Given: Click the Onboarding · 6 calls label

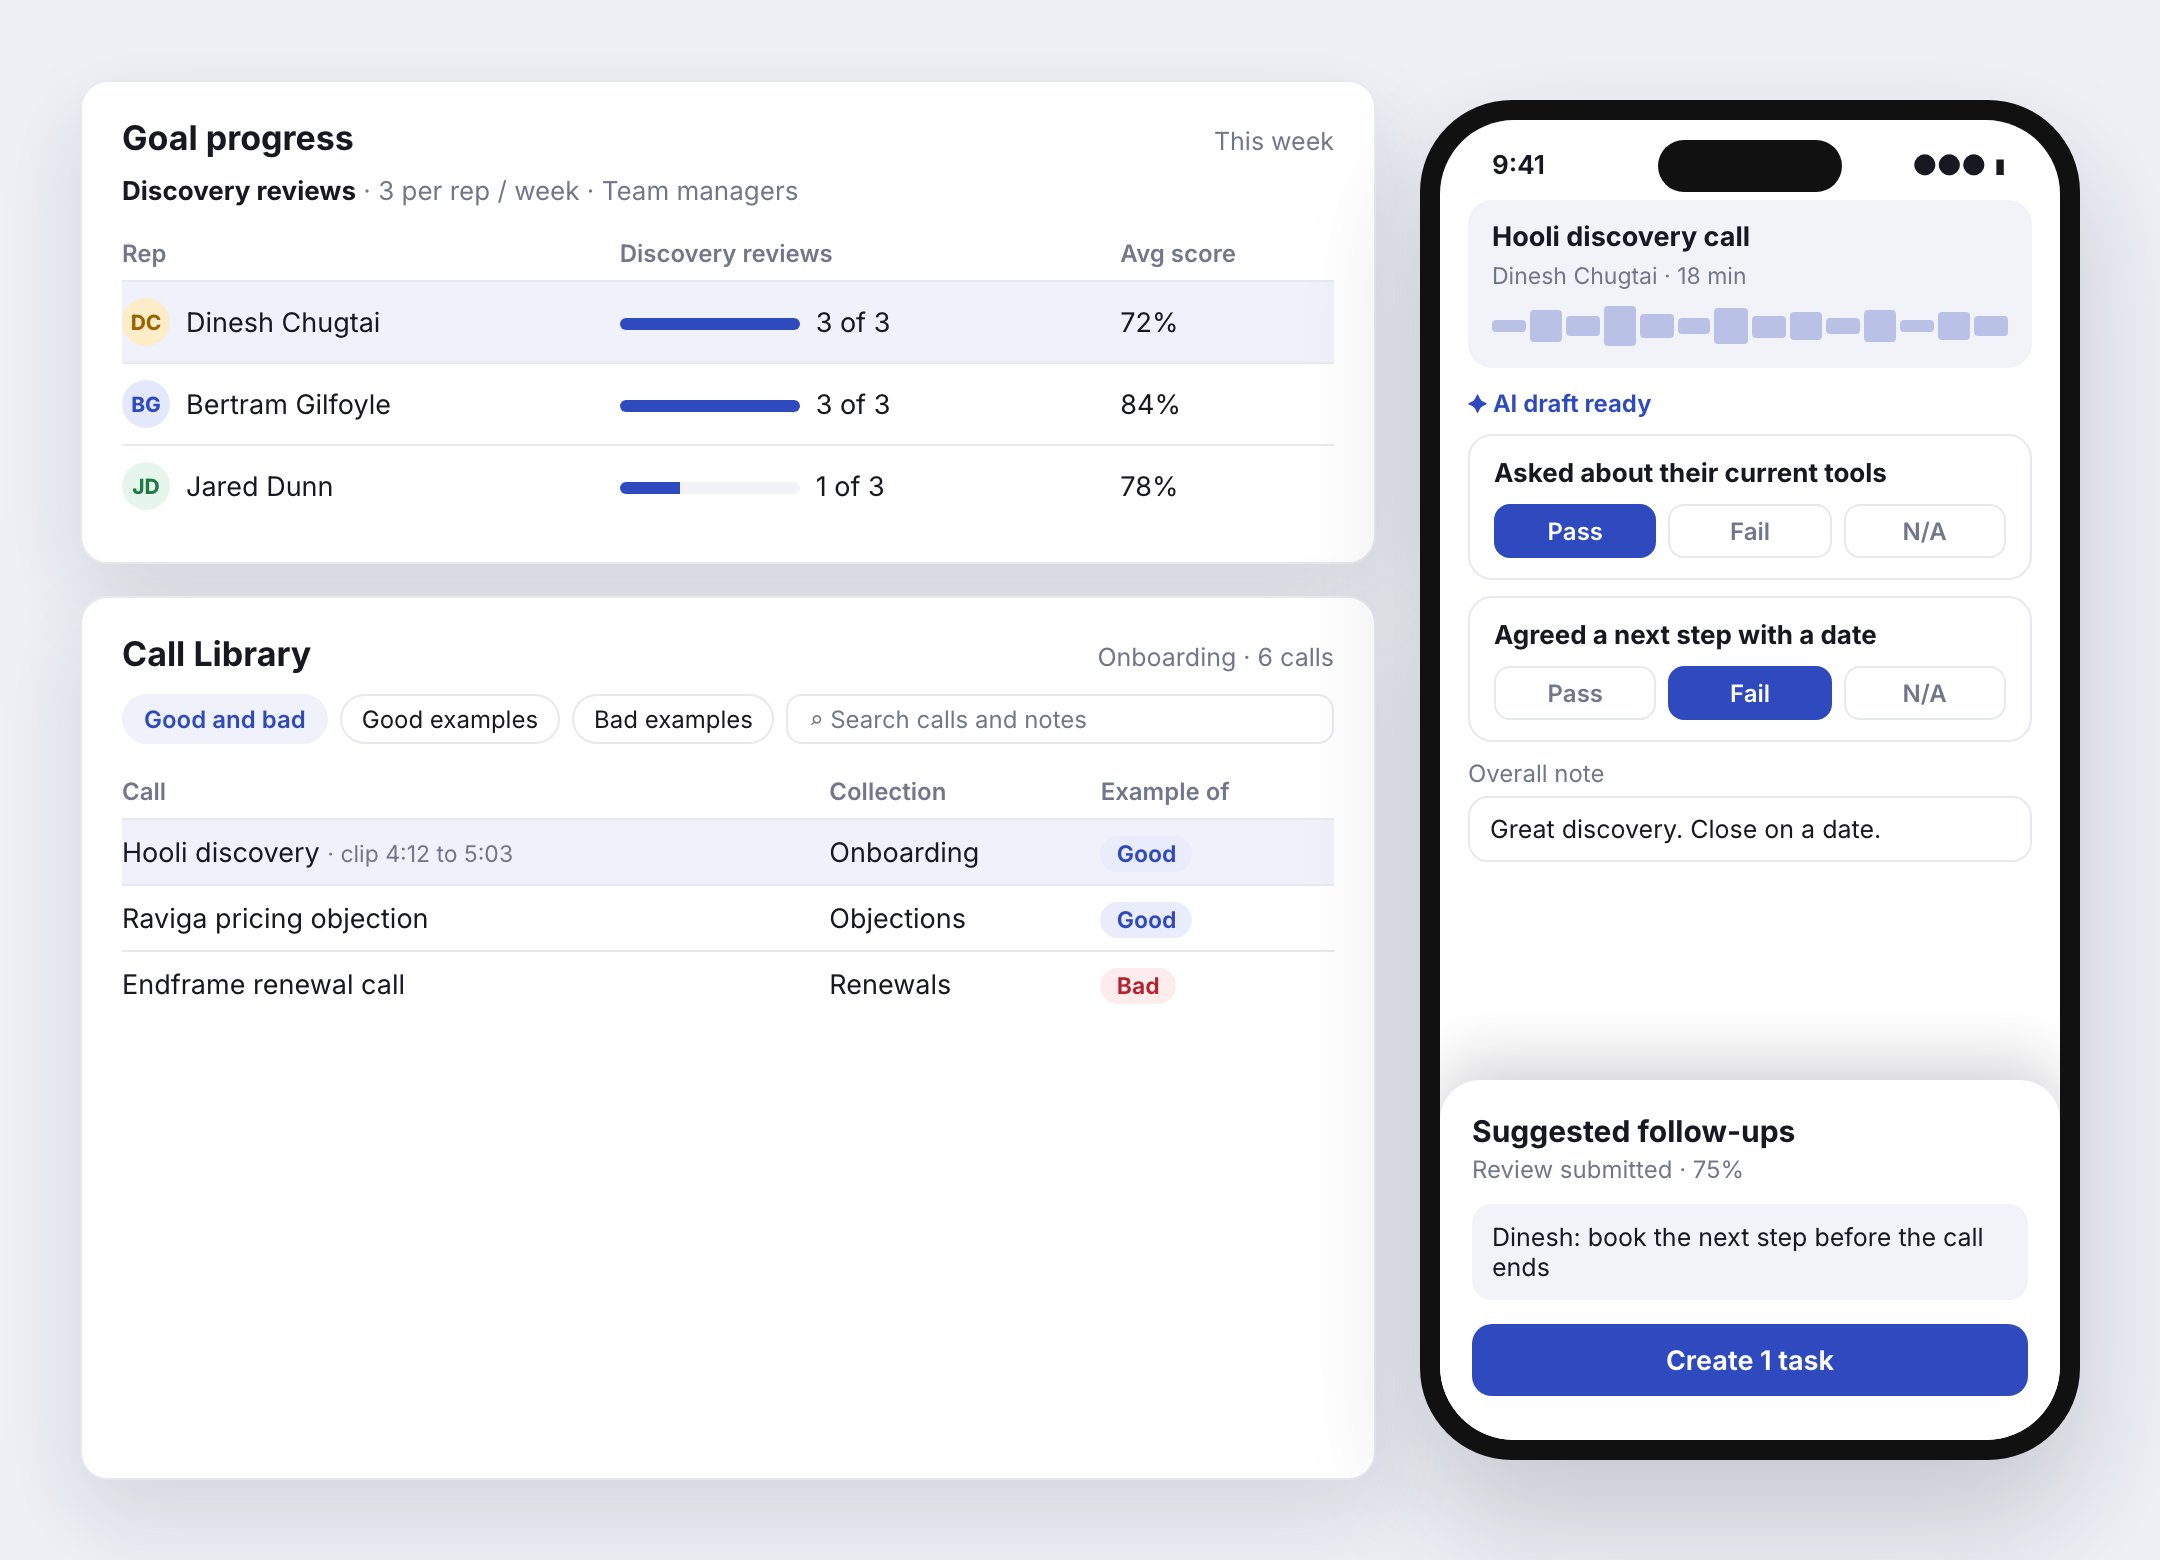Looking at the screenshot, I should [x=1215, y=657].
